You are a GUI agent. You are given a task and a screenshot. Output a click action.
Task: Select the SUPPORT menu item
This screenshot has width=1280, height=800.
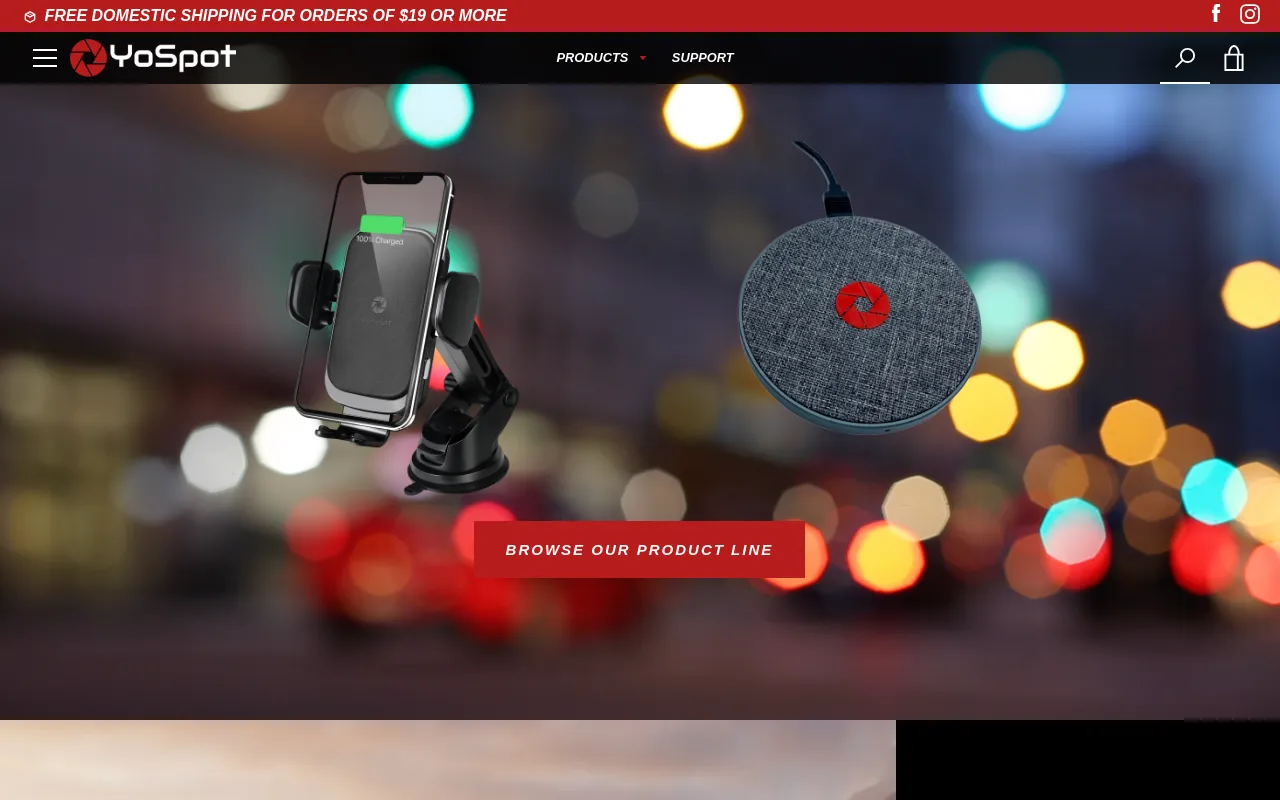[702, 57]
